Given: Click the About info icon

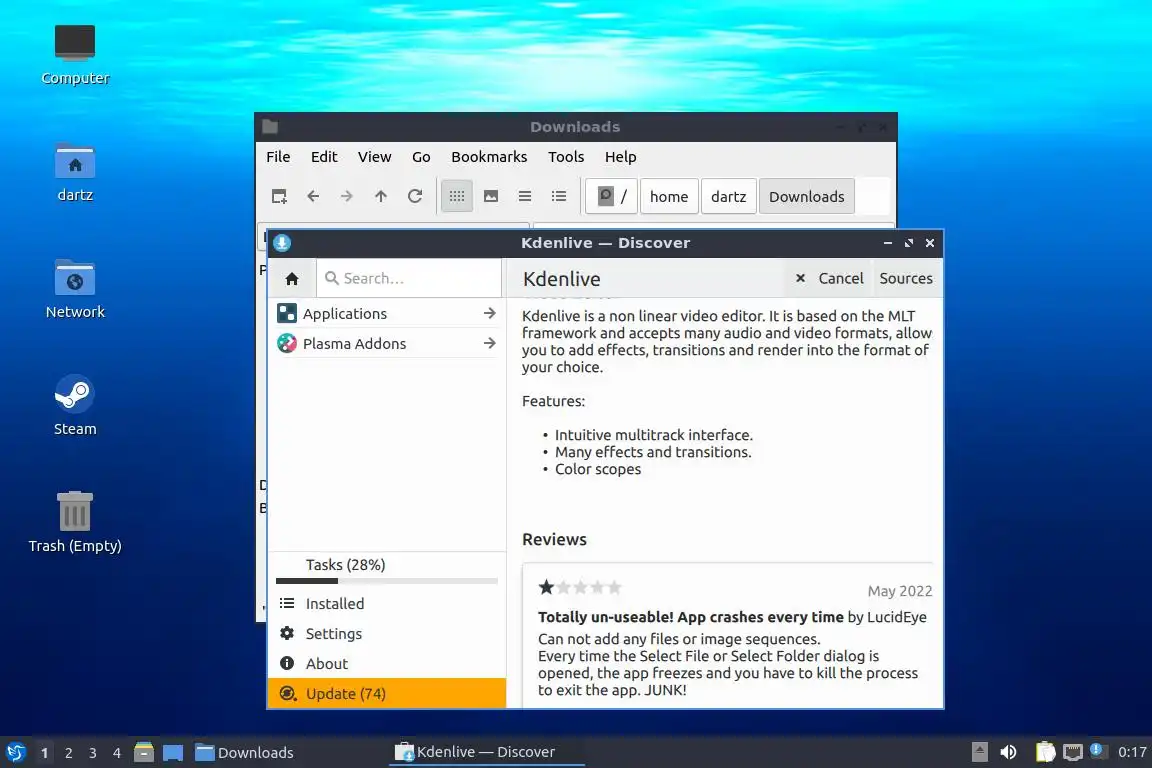Looking at the screenshot, I should tap(287, 664).
